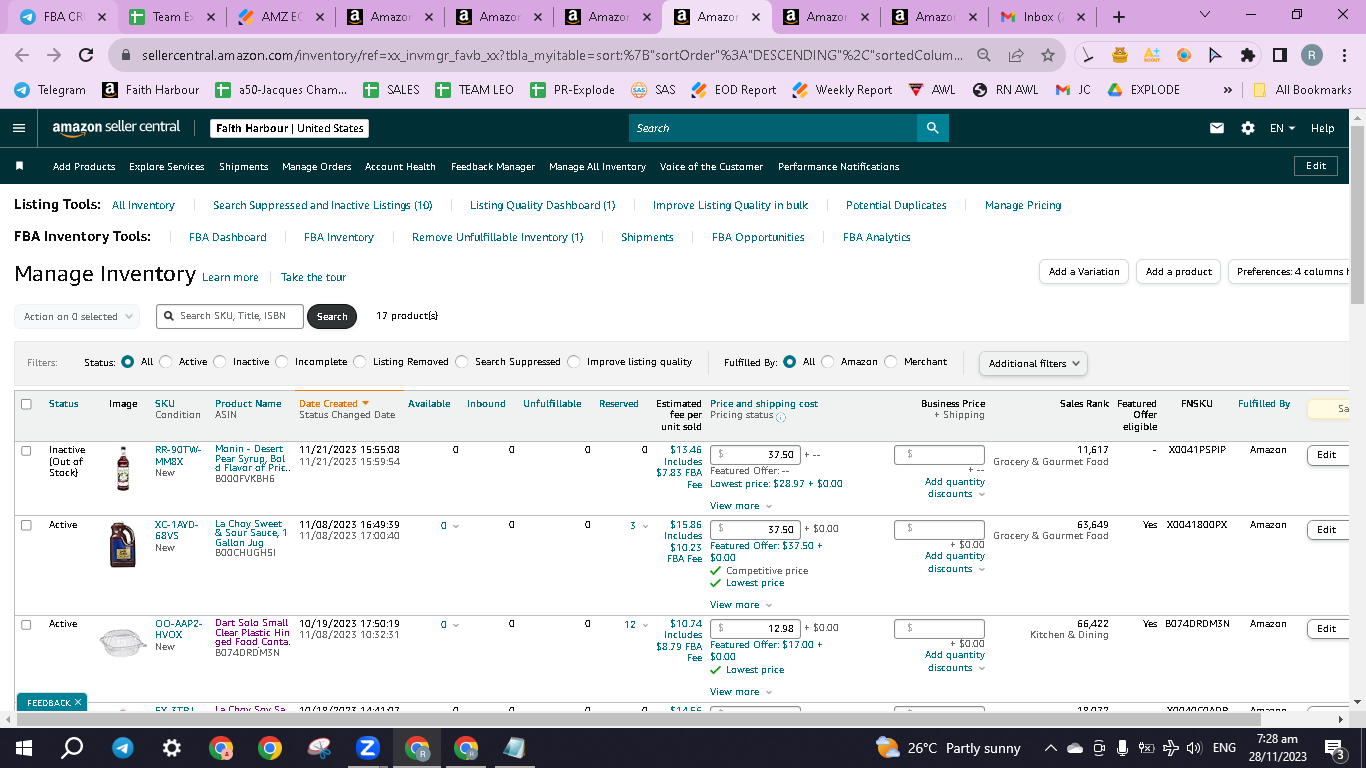Bookmark this page with star icon
The width and height of the screenshot is (1366, 768).
click(1047, 55)
